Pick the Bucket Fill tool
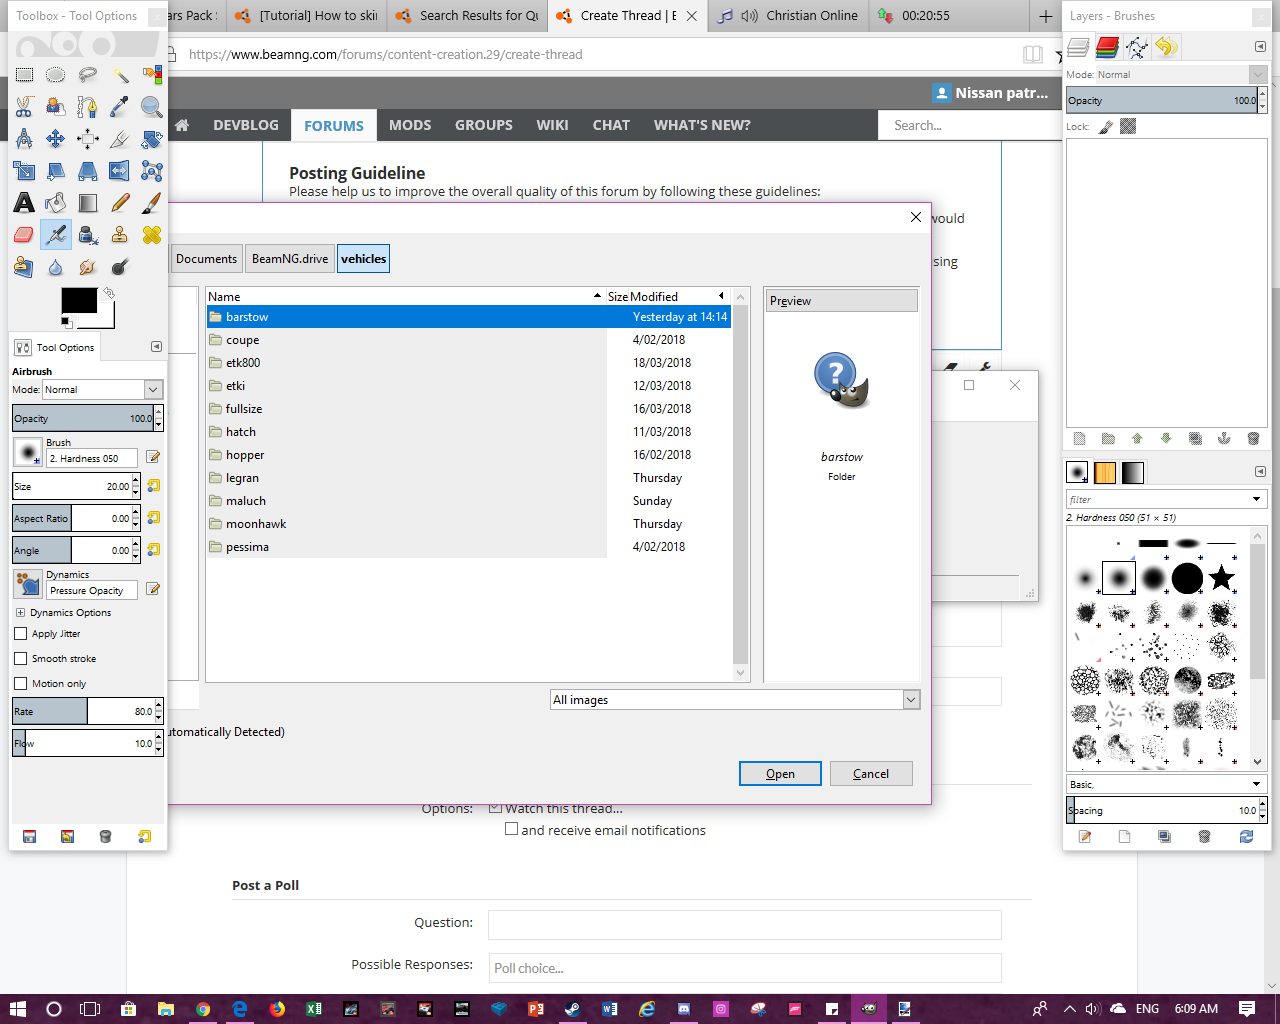 pyautogui.click(x=56, y=203)
